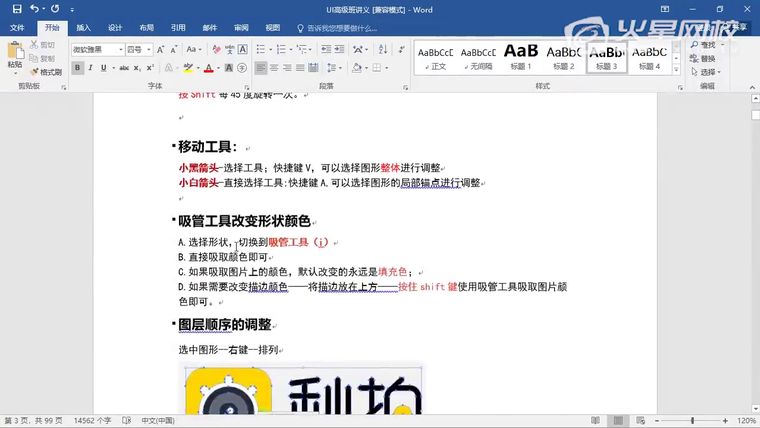Toggle bold formatting
The height and width of the screenshot is (428, 760).
point(77,68)
